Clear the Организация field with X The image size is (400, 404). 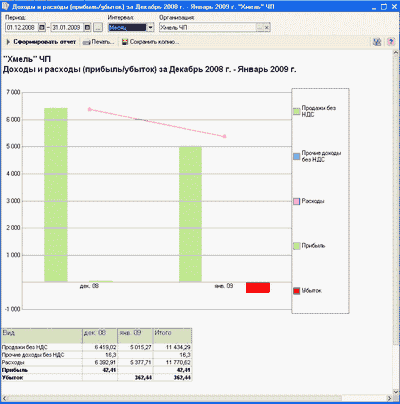267,28
